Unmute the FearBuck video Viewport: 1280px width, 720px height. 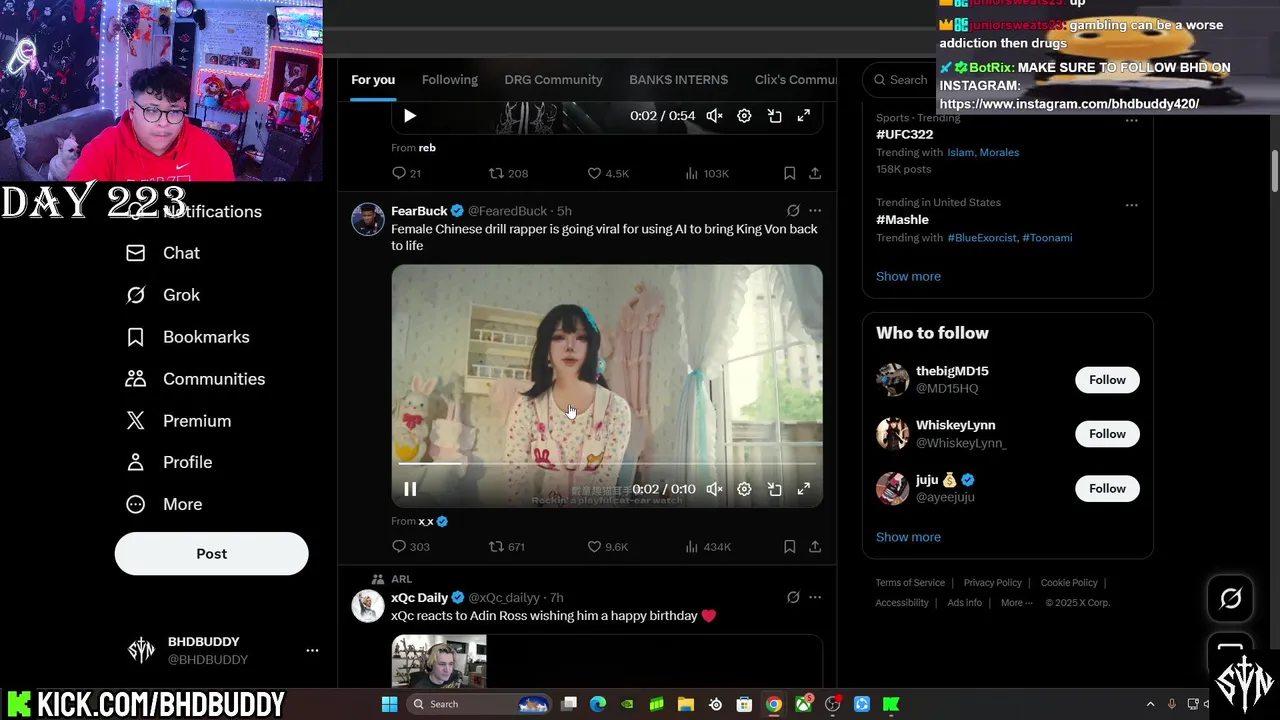714,489
